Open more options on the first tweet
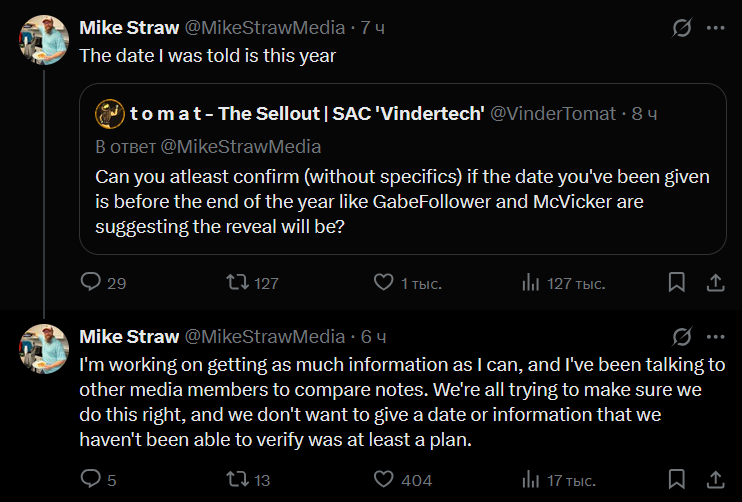The height and width of the screenshot is (502, 742). click(715, 29)
